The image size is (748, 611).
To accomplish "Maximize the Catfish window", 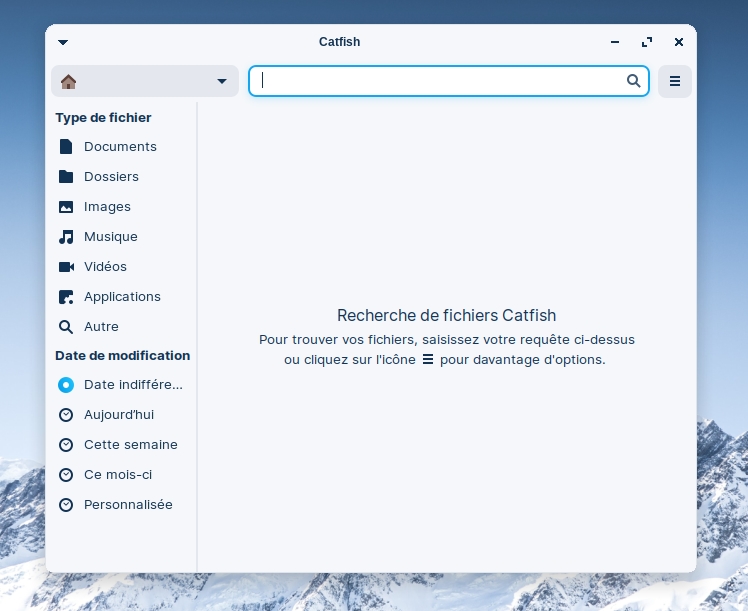I will pos(647,42).
